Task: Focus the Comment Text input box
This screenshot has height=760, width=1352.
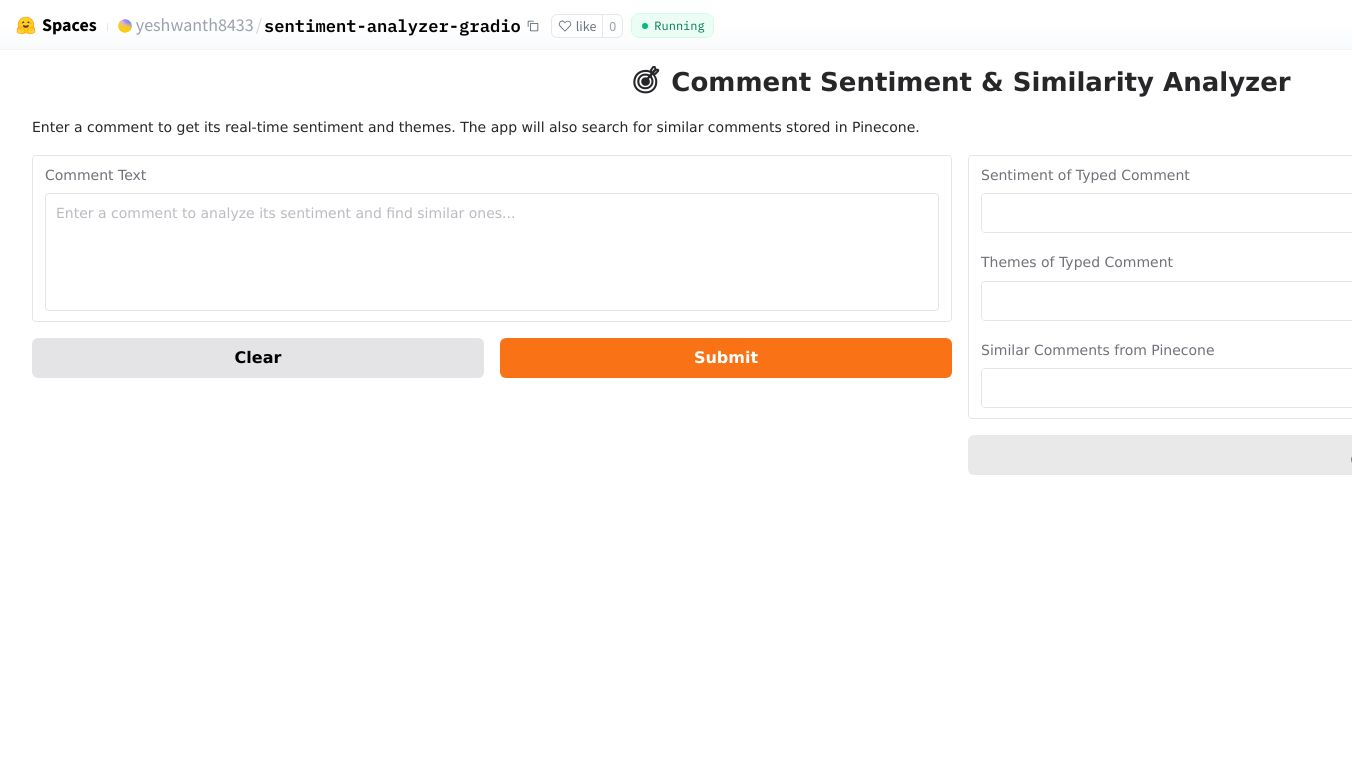Action: (x=491, y=251)
